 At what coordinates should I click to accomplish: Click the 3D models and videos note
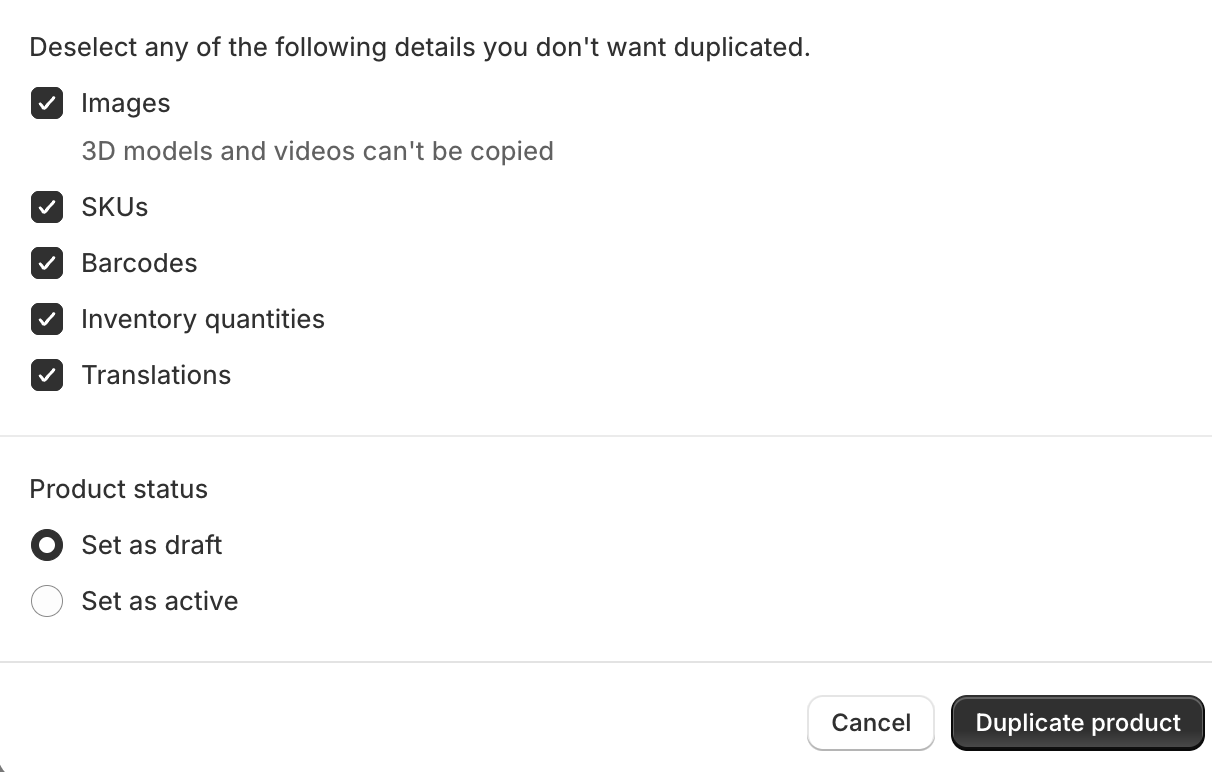[x=317, y=151]
